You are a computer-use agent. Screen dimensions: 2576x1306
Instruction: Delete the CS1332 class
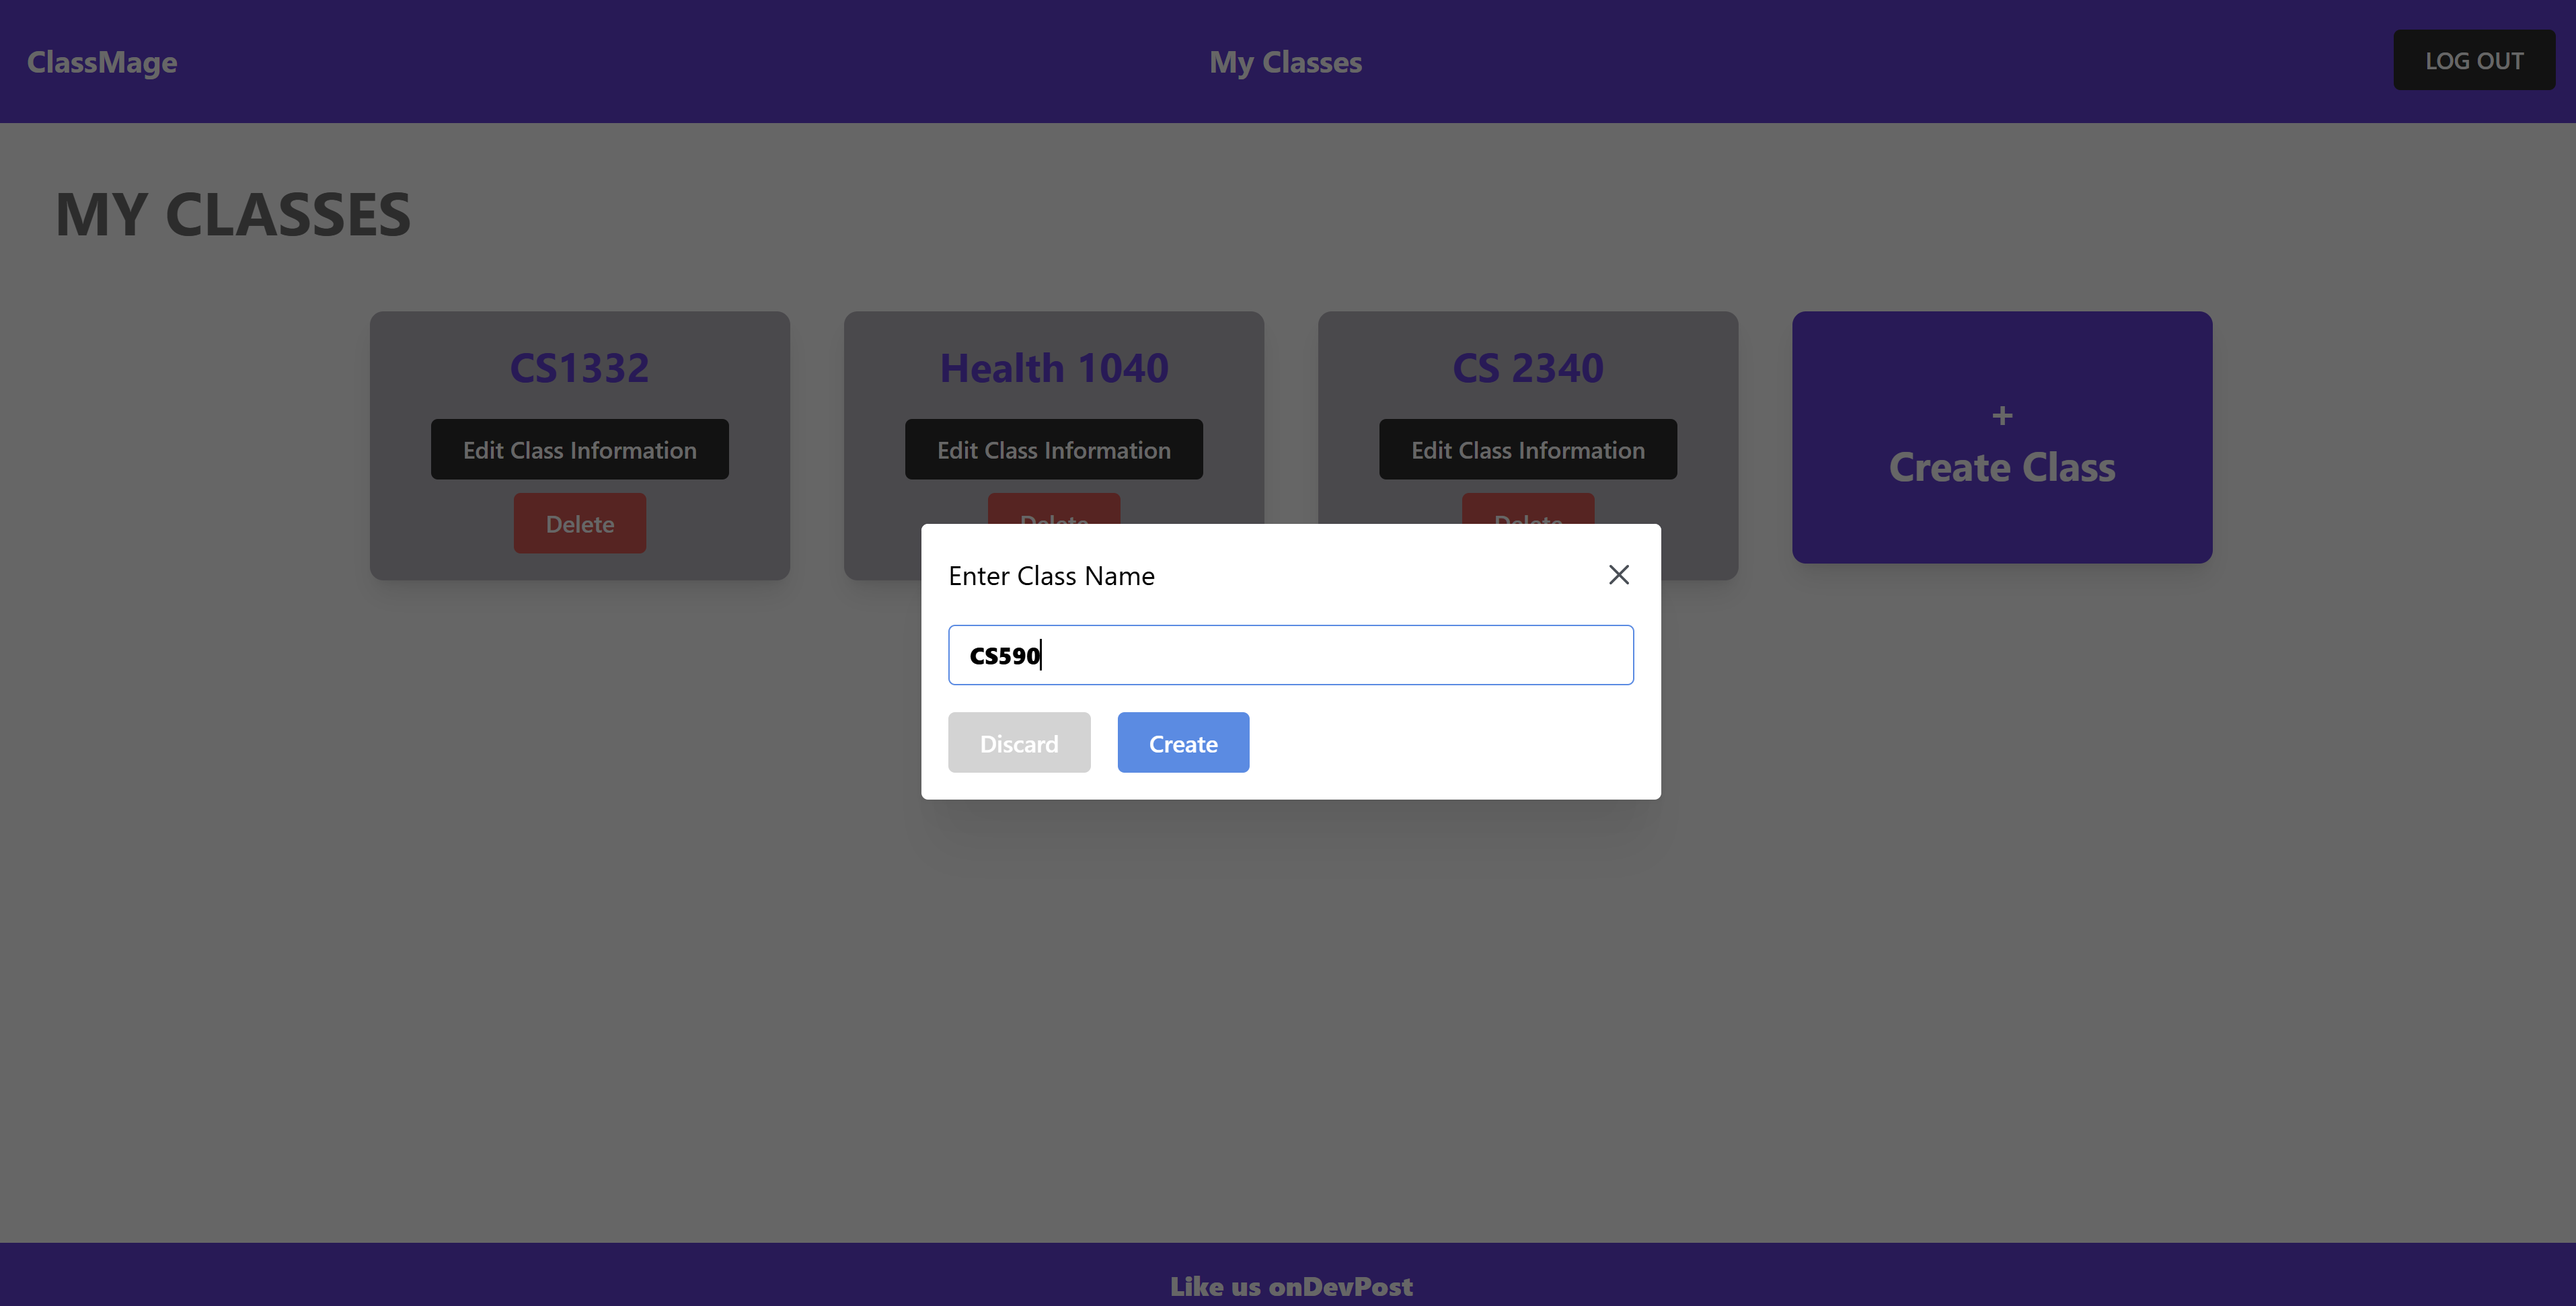click(x=579, y=524)
